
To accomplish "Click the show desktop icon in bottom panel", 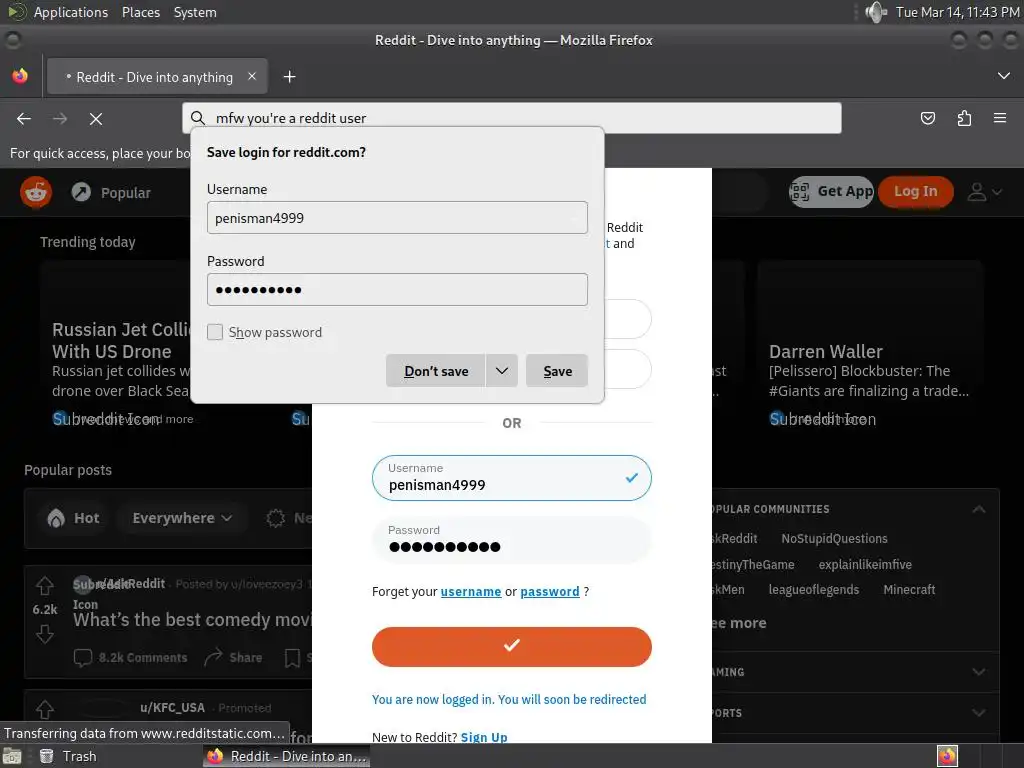I will (x=11, y=756).
